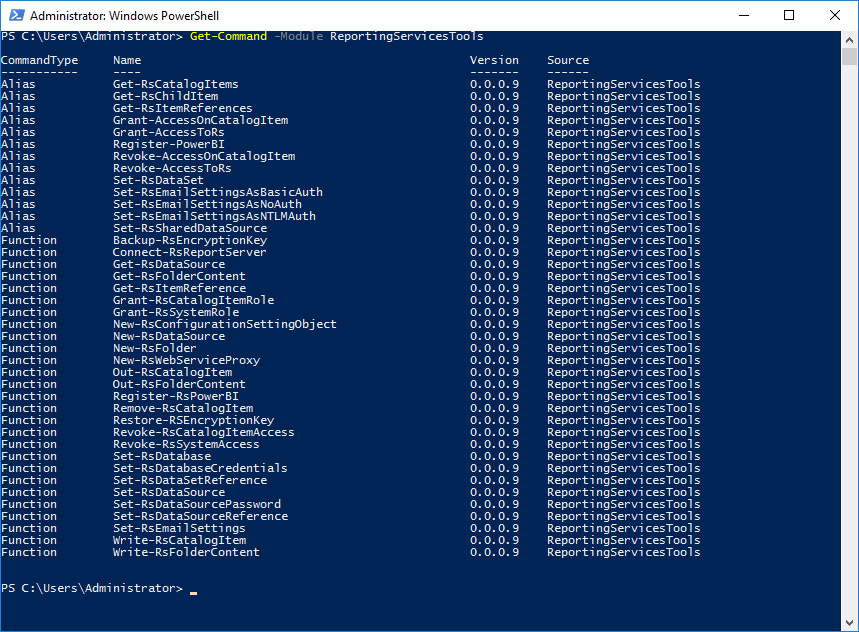The image size is (859, 632).
Task: Click the ReportingServicesTools argument on the command line
Action: point(407,36)
